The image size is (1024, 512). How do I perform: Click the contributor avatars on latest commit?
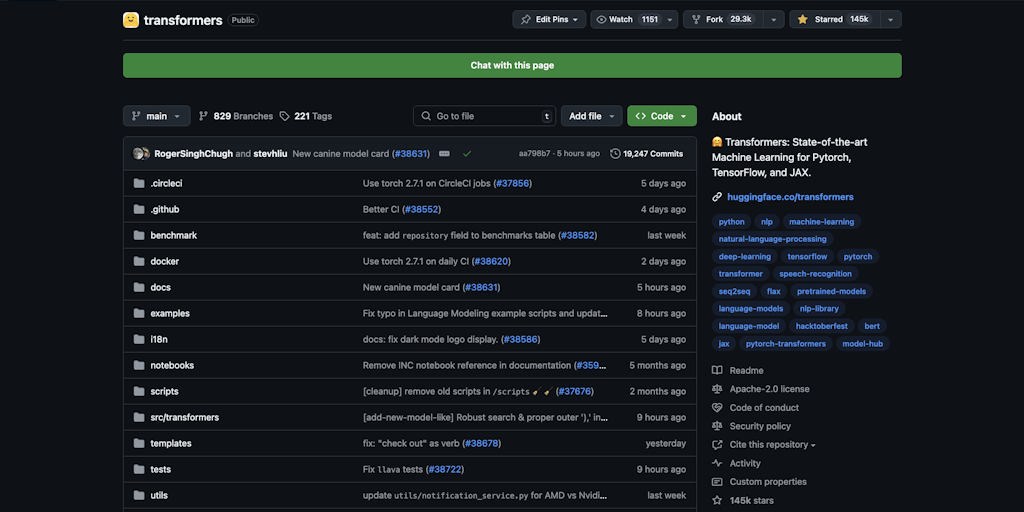point(141,154)
